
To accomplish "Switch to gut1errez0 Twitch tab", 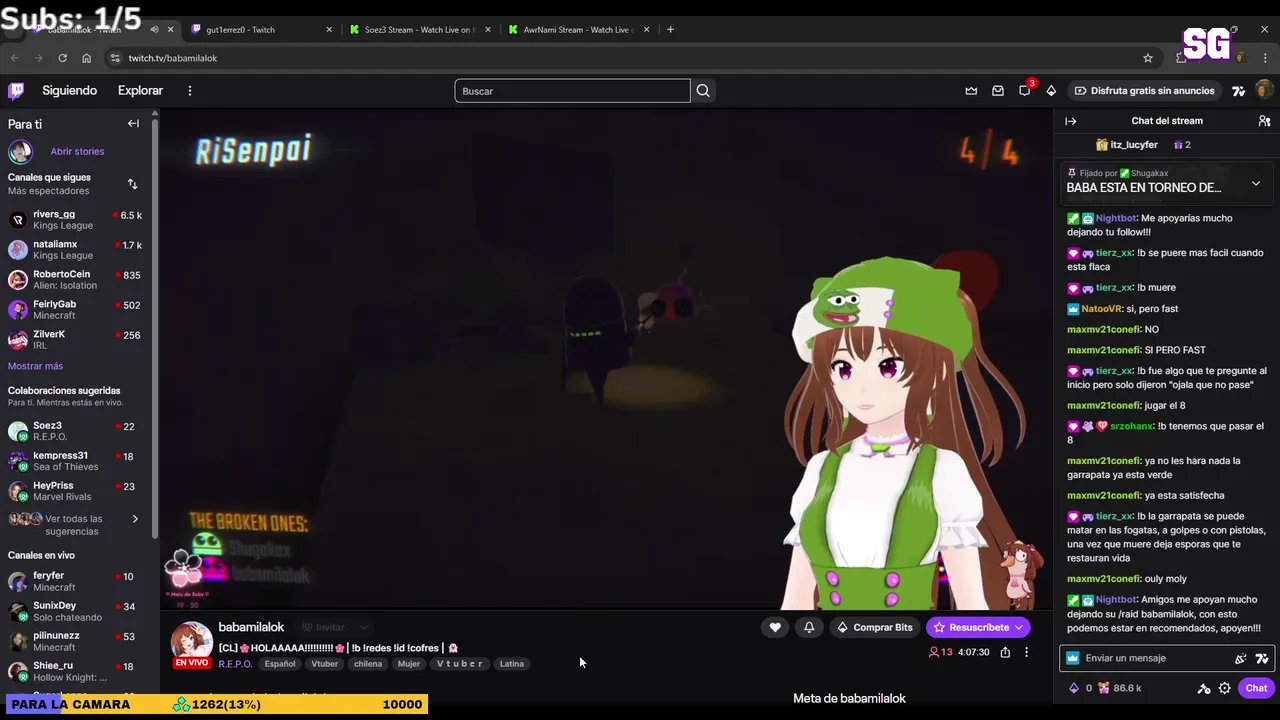I will (x=260, y=30).
